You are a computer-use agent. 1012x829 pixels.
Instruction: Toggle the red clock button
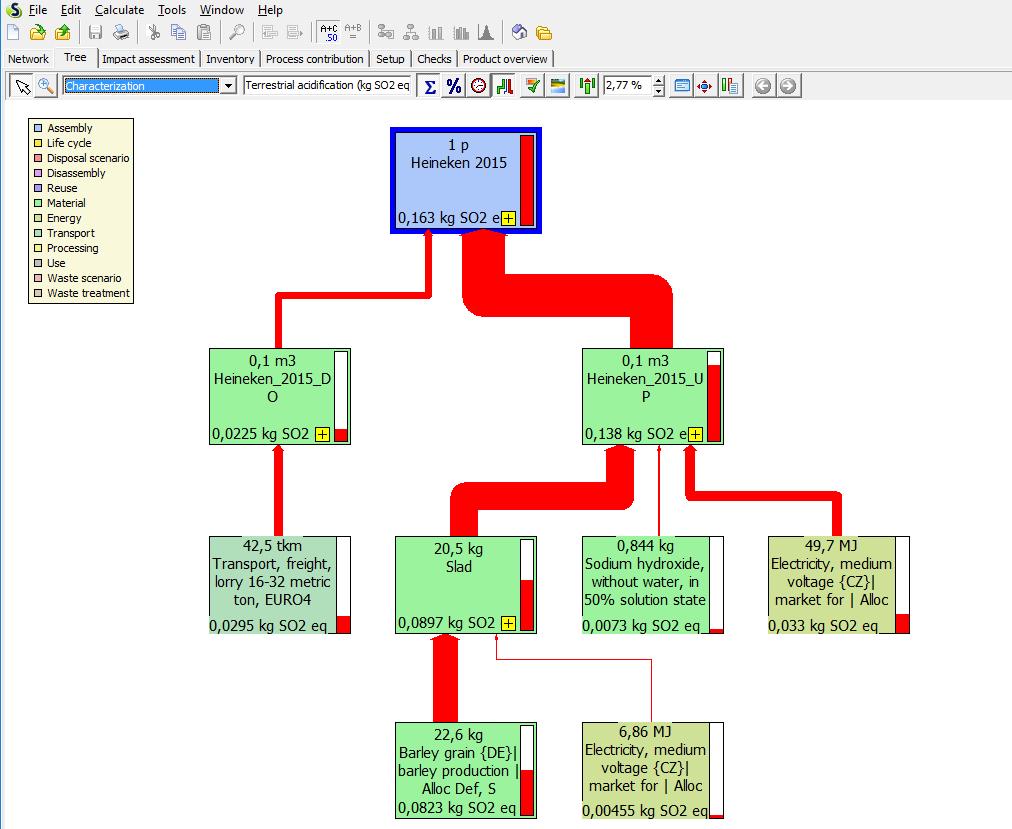tap(478, 86)
